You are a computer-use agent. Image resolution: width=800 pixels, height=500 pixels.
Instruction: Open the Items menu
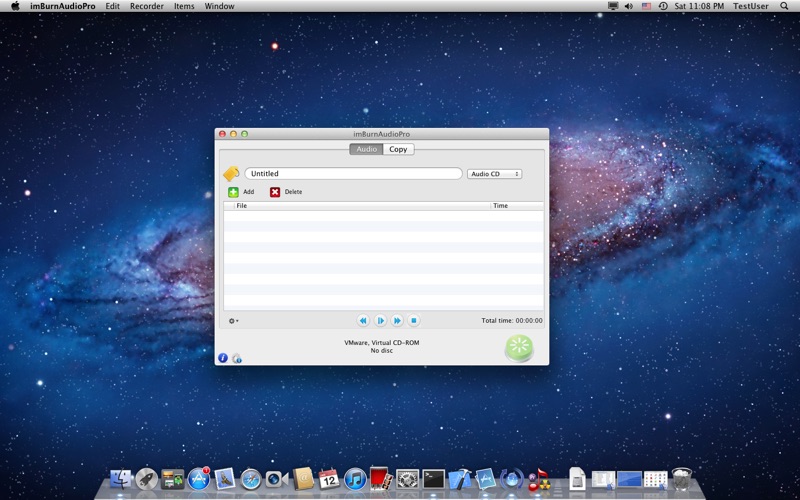[184, 6]
